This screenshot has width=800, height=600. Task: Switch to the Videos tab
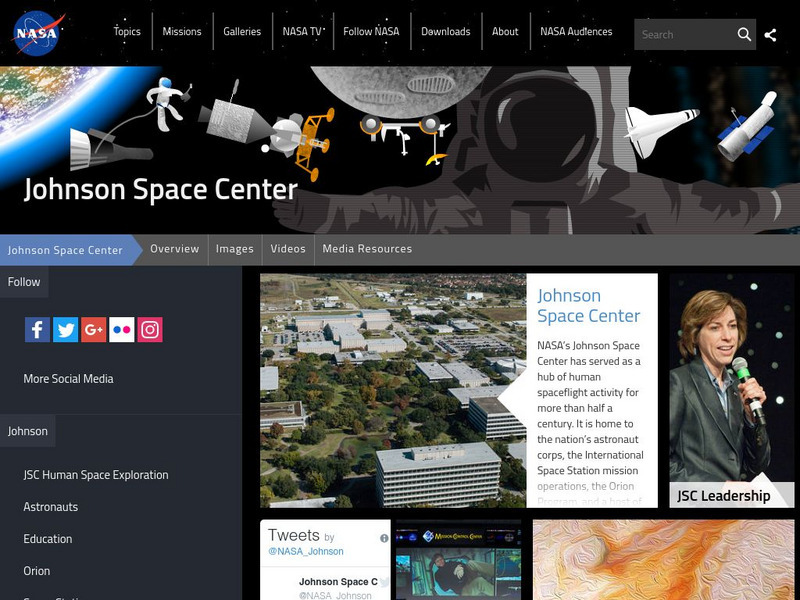click(x=288, y=249)
